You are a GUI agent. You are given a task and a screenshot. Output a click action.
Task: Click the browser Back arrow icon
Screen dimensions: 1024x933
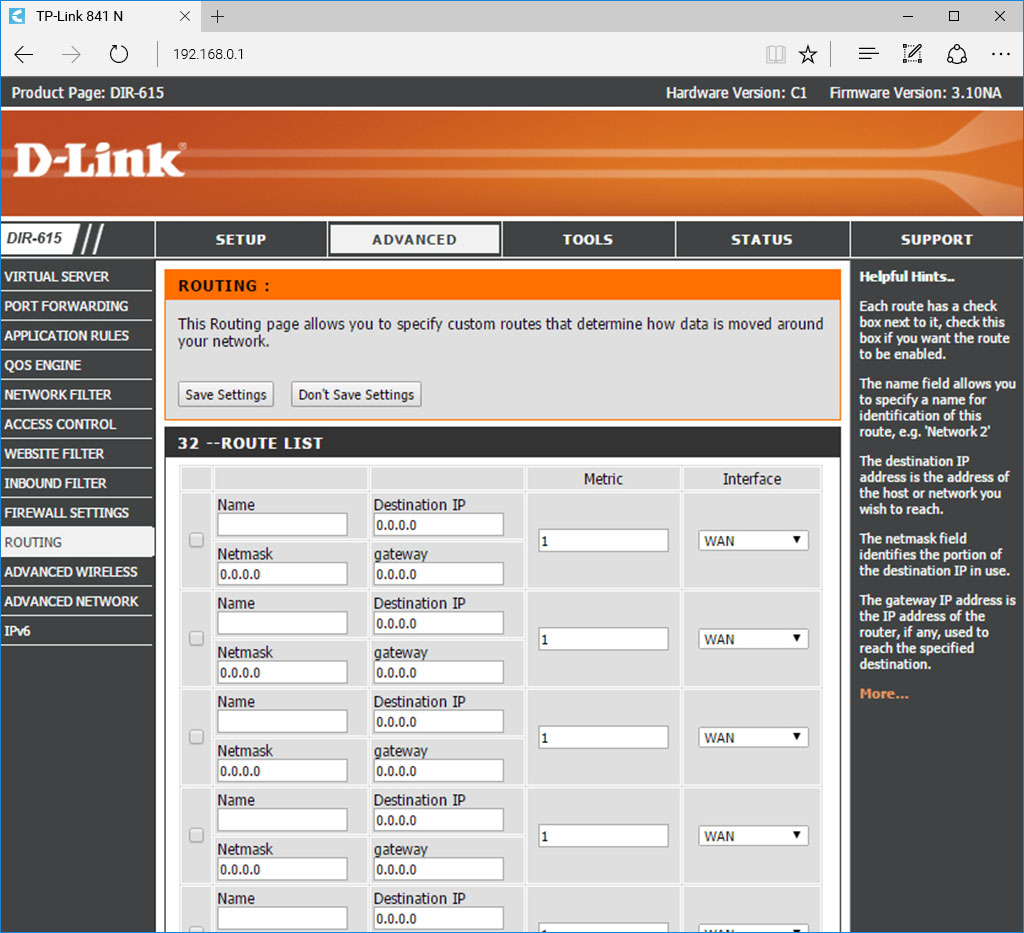click(24, 54)
